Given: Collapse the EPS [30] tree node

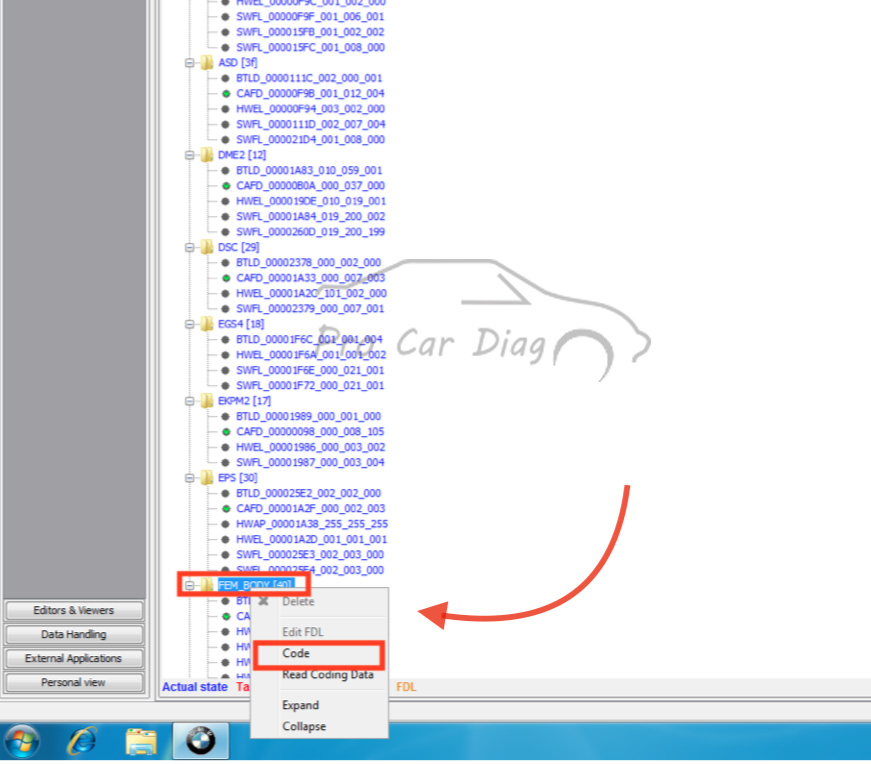Looking at the screenshot, I should coord(189,478).
